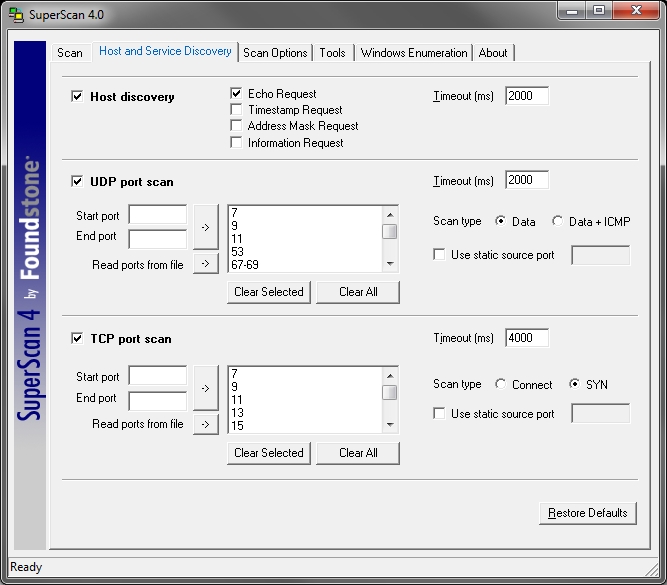Select port 9 in TCP list
Viewport: 667px width, 585px height.
[x=306, y=386]
